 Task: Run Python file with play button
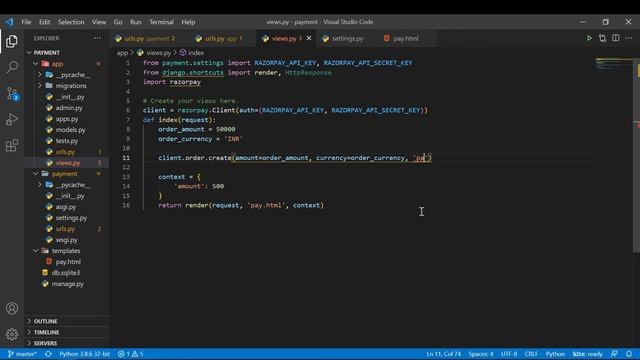[x=589, y=38]
